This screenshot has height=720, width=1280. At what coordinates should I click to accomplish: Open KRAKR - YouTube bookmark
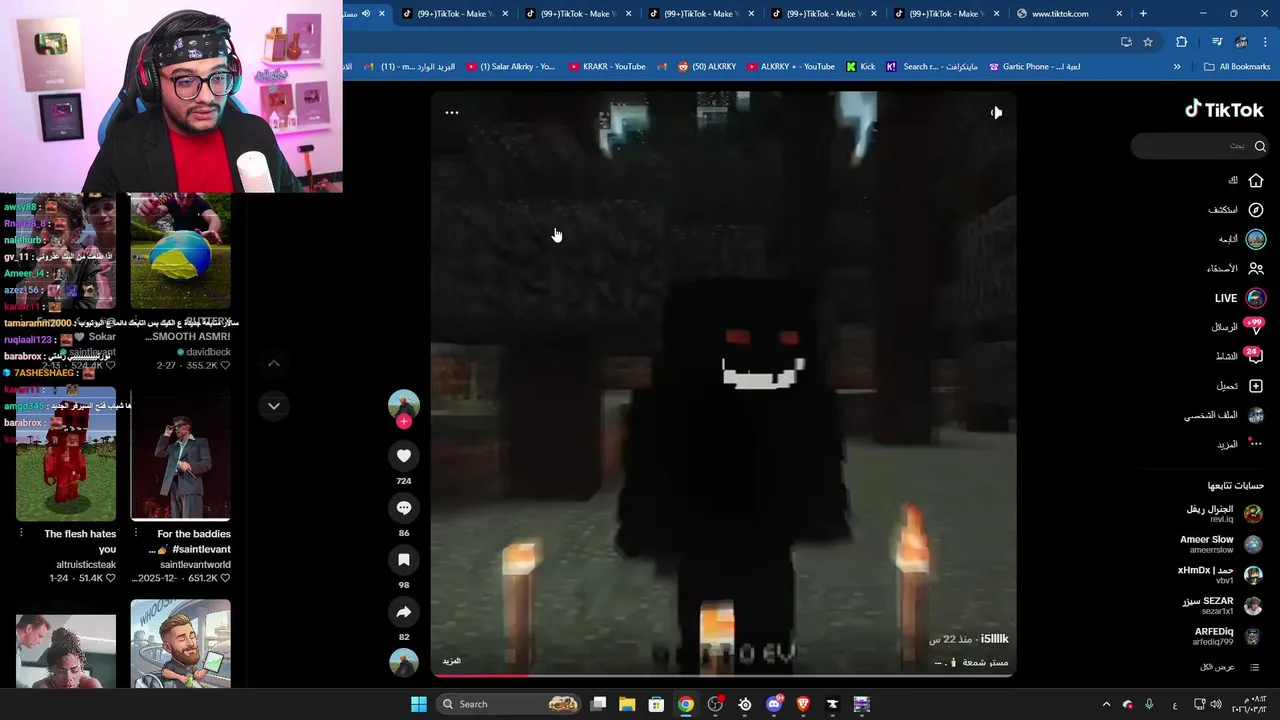pos(607,67)
